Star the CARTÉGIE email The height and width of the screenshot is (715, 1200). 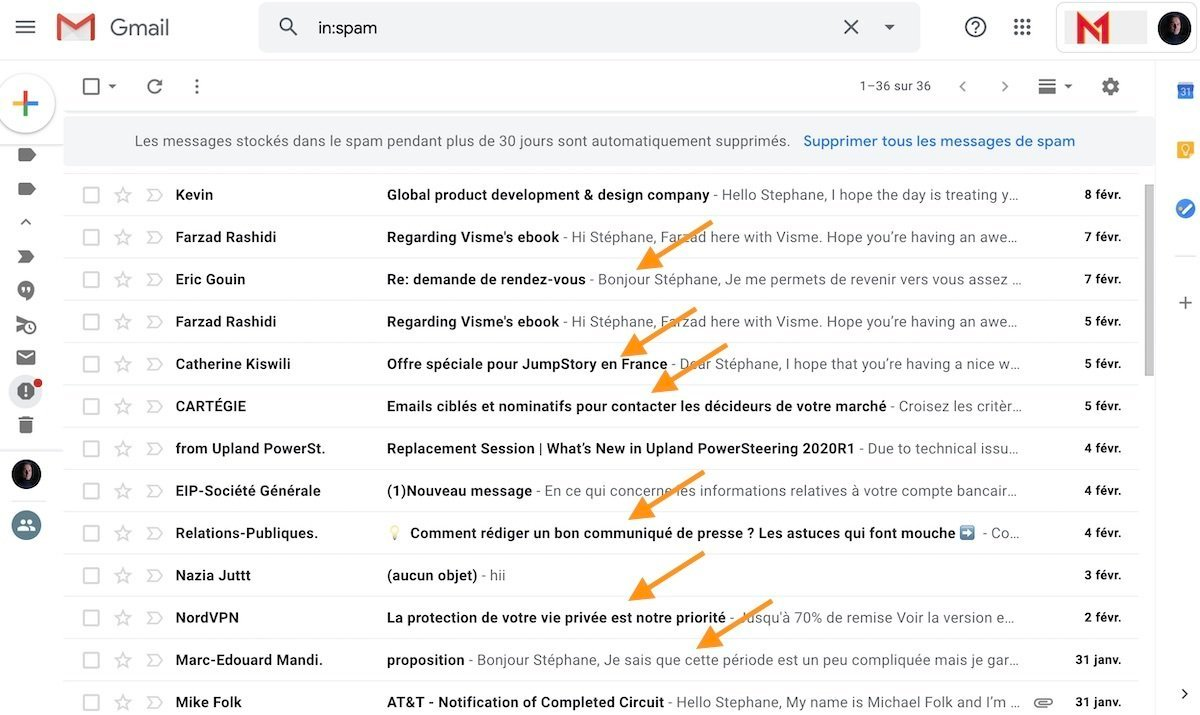122,406
